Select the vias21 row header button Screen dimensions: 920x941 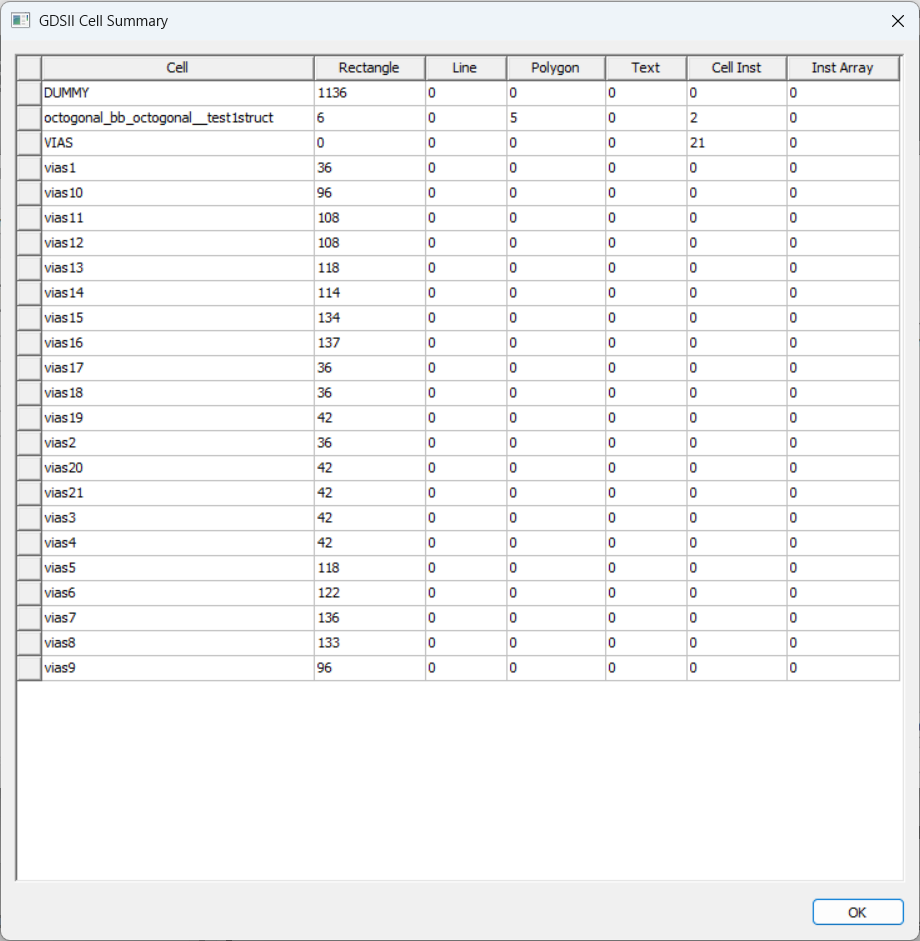click(27, 492)
